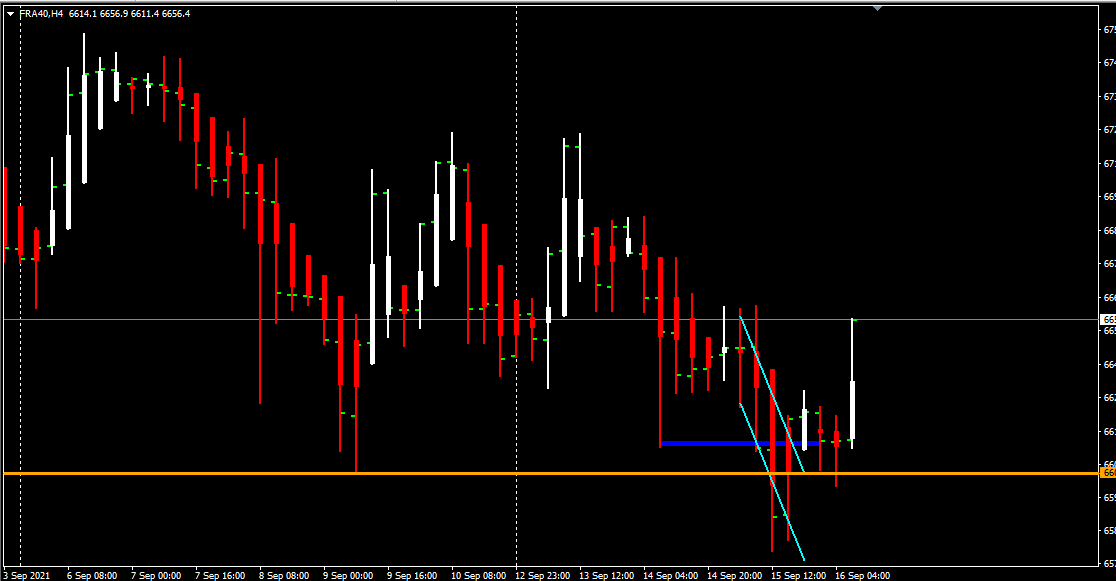Click the 8 Sep 08:00 time label
The image size is (1116, 581).
[284, 575]
